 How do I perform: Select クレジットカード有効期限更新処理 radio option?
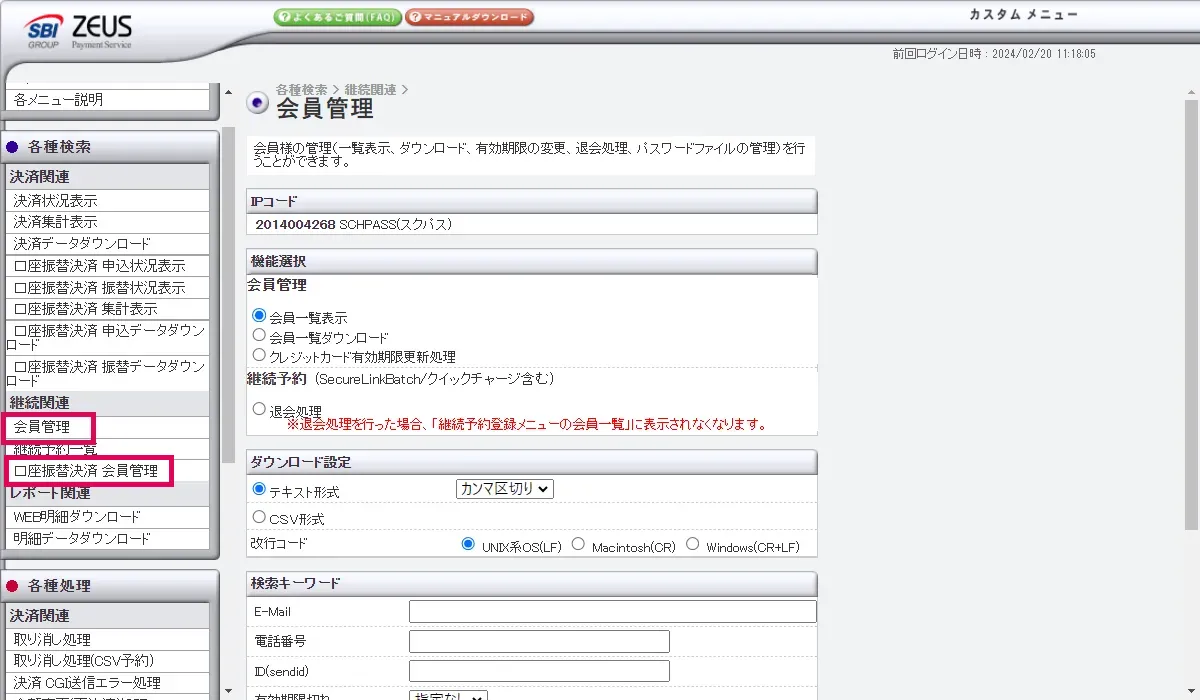(260, 355)
